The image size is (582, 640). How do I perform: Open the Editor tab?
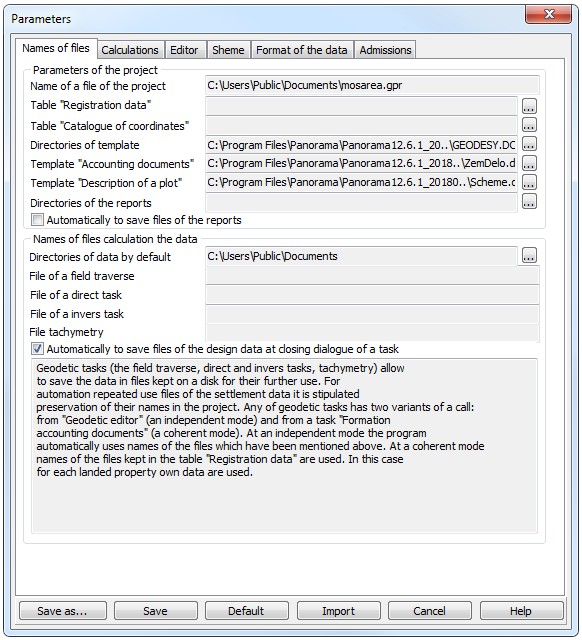184,50
